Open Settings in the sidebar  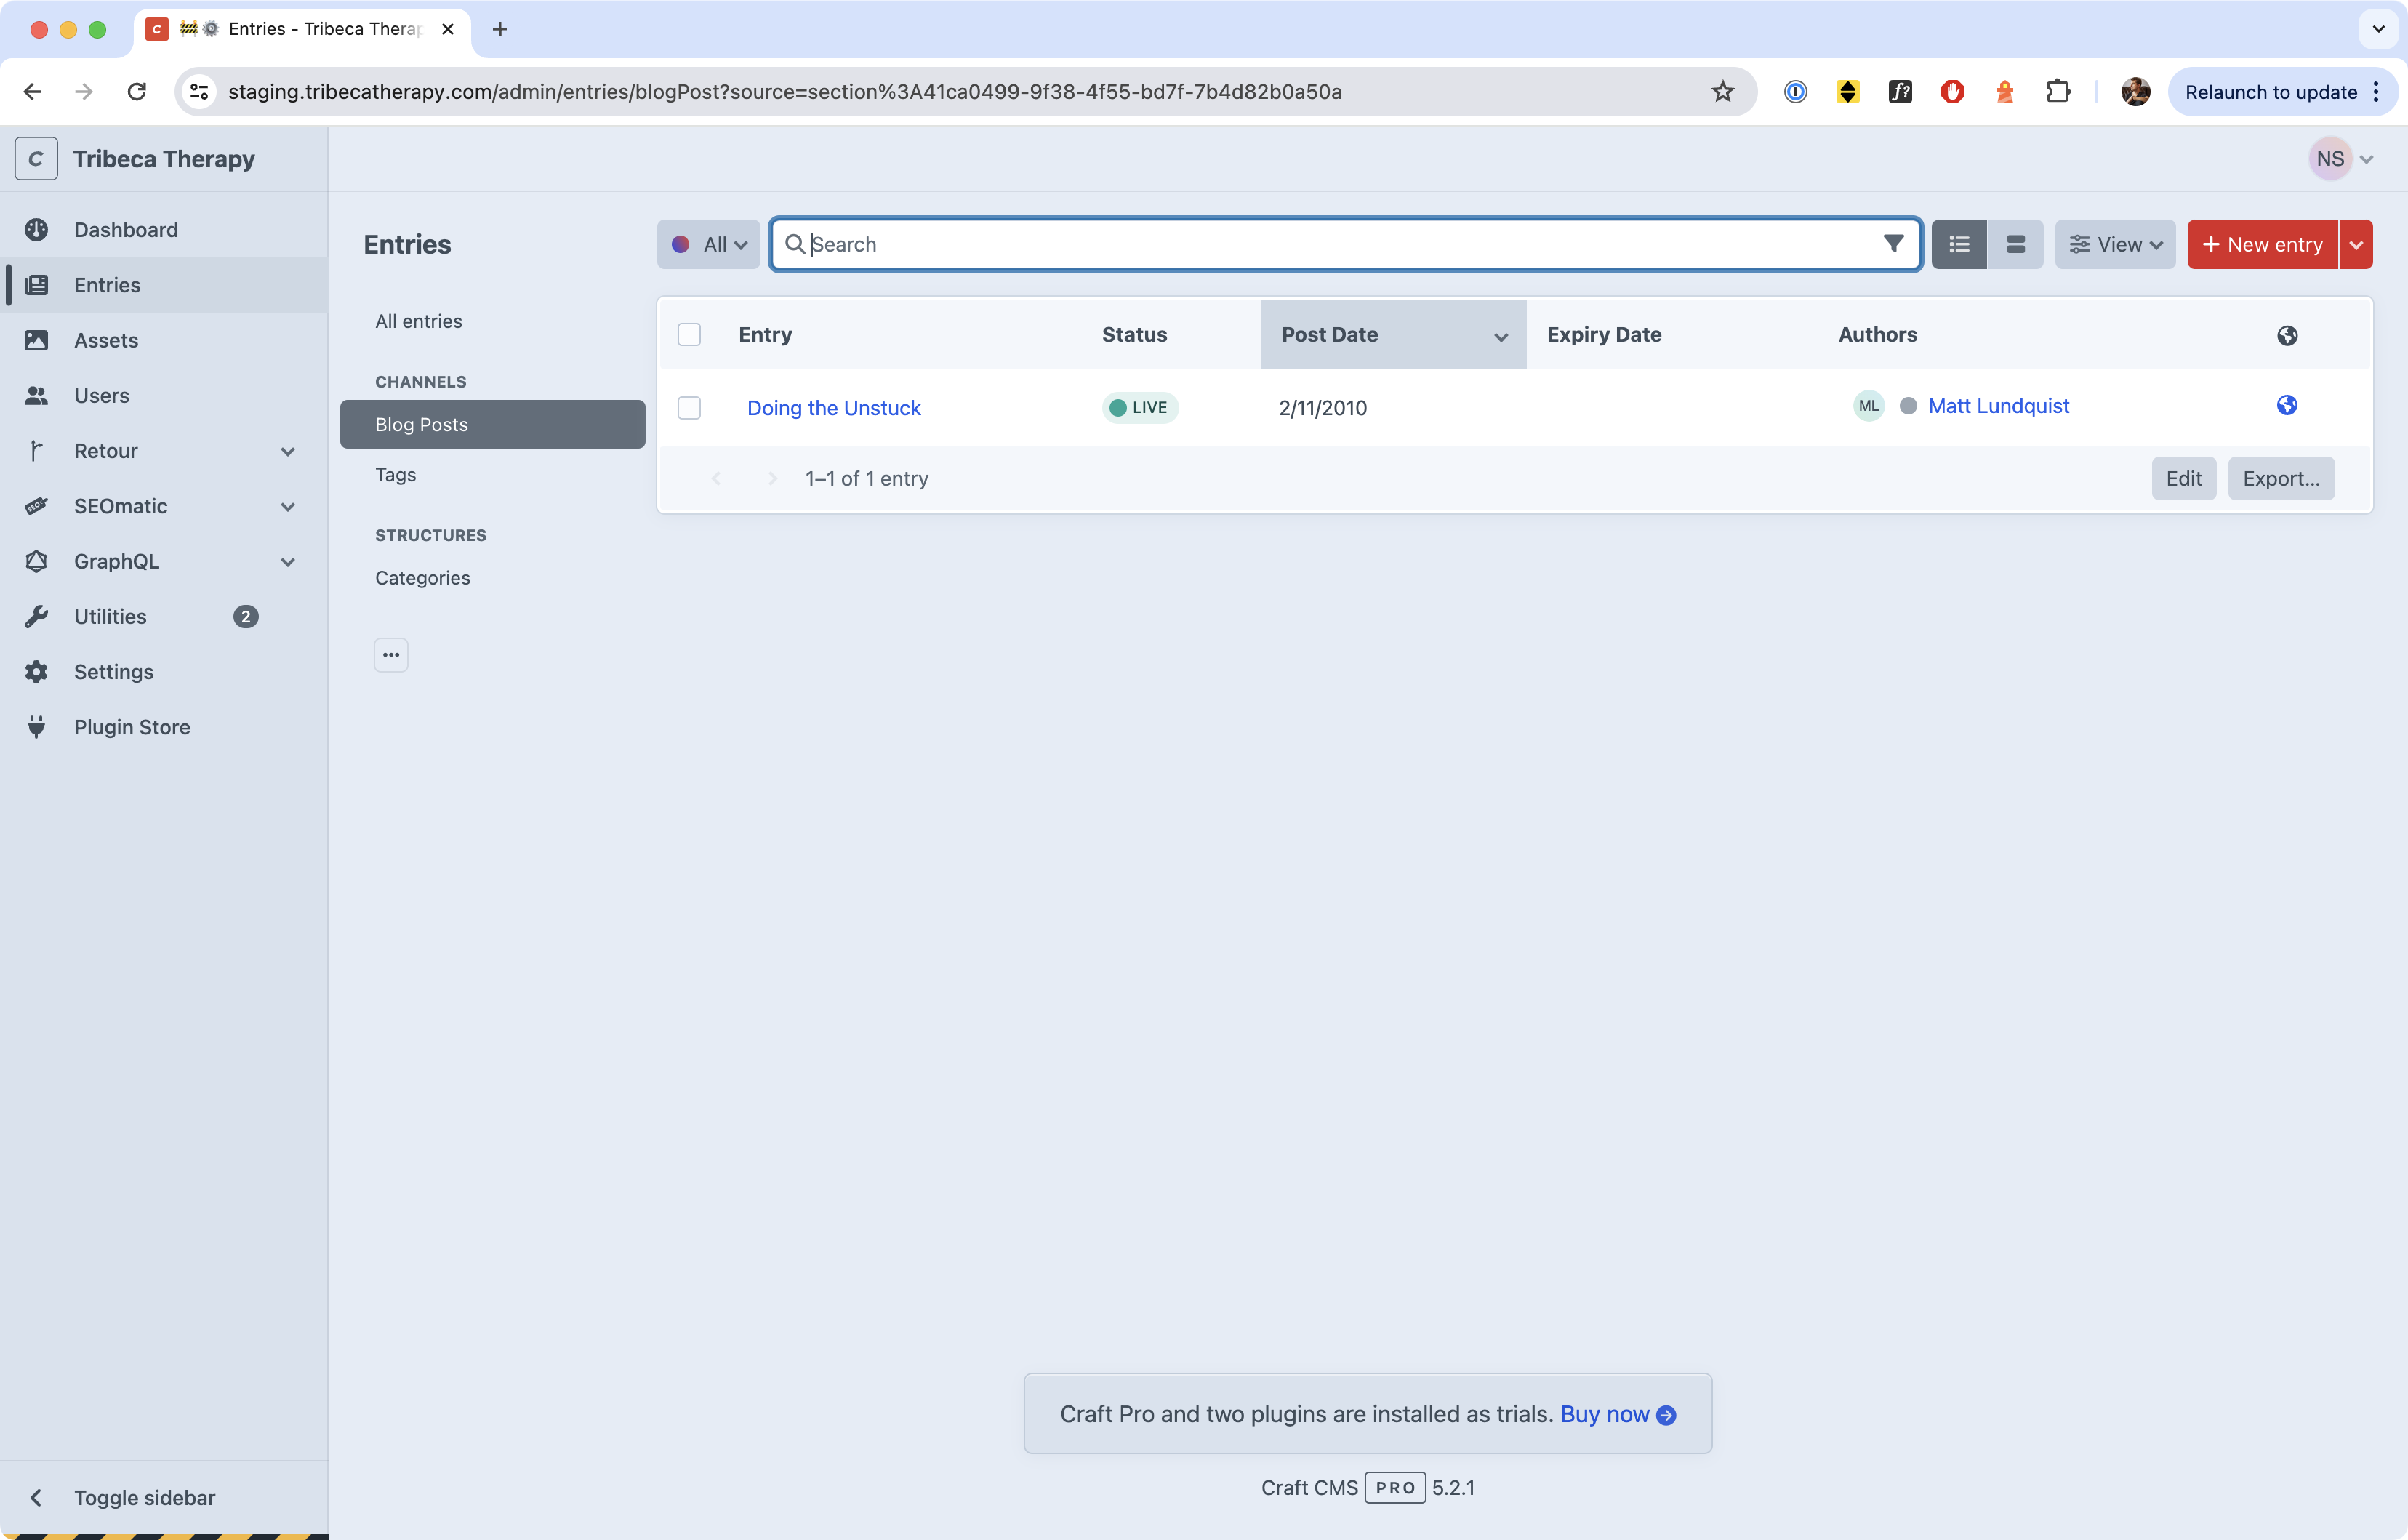164,672
